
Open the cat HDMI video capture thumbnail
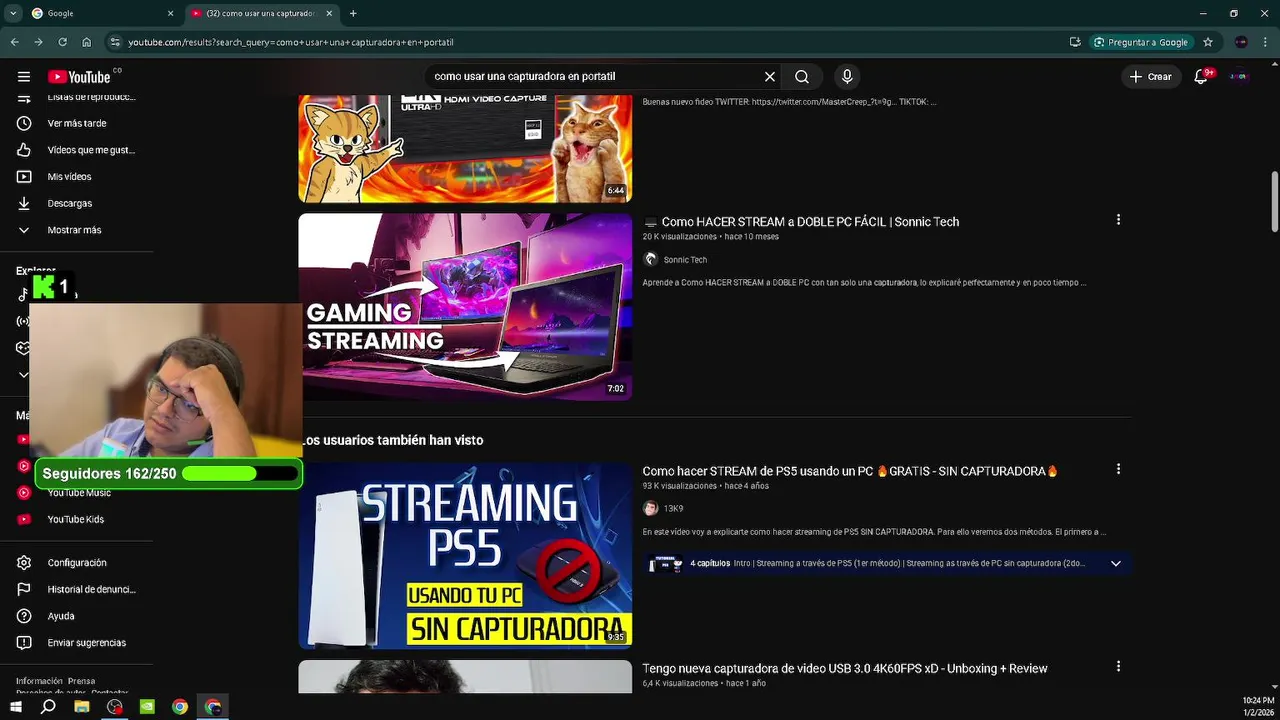[x=465, y=149]
